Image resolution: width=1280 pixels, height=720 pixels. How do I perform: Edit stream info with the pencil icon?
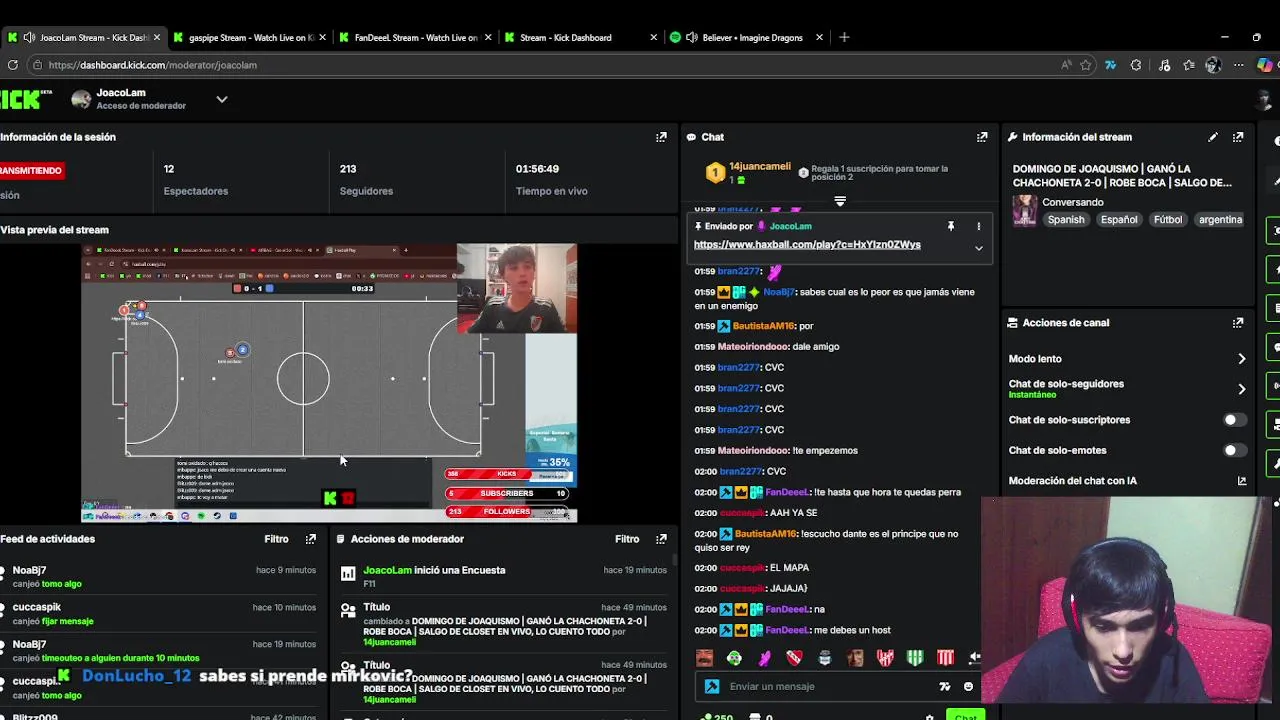pos(1213,137)
